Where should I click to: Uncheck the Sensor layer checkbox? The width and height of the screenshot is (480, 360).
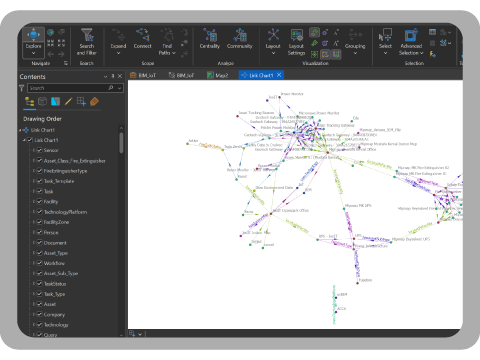point(39,150)
